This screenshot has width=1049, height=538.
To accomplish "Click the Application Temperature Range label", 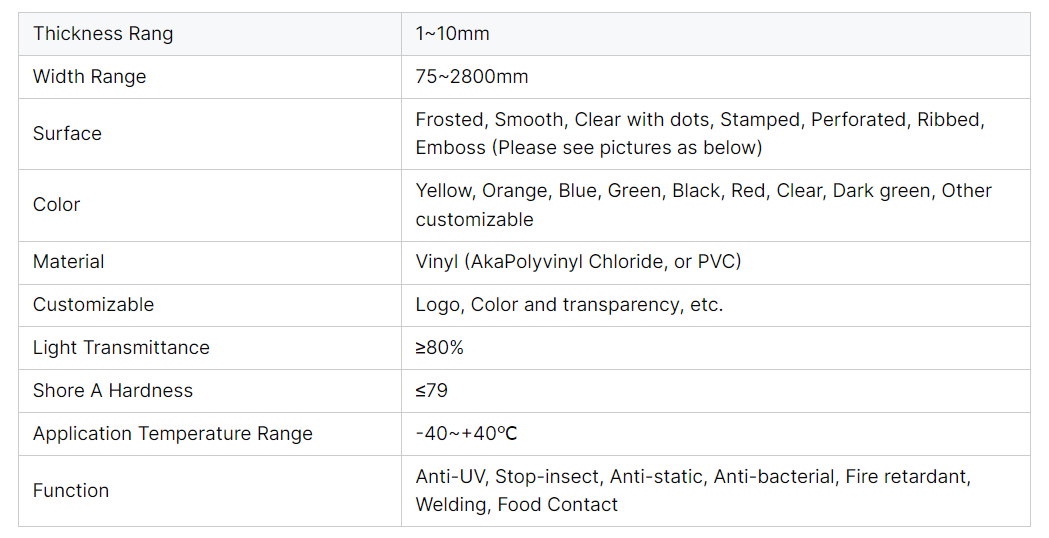I will pos(173,434).
